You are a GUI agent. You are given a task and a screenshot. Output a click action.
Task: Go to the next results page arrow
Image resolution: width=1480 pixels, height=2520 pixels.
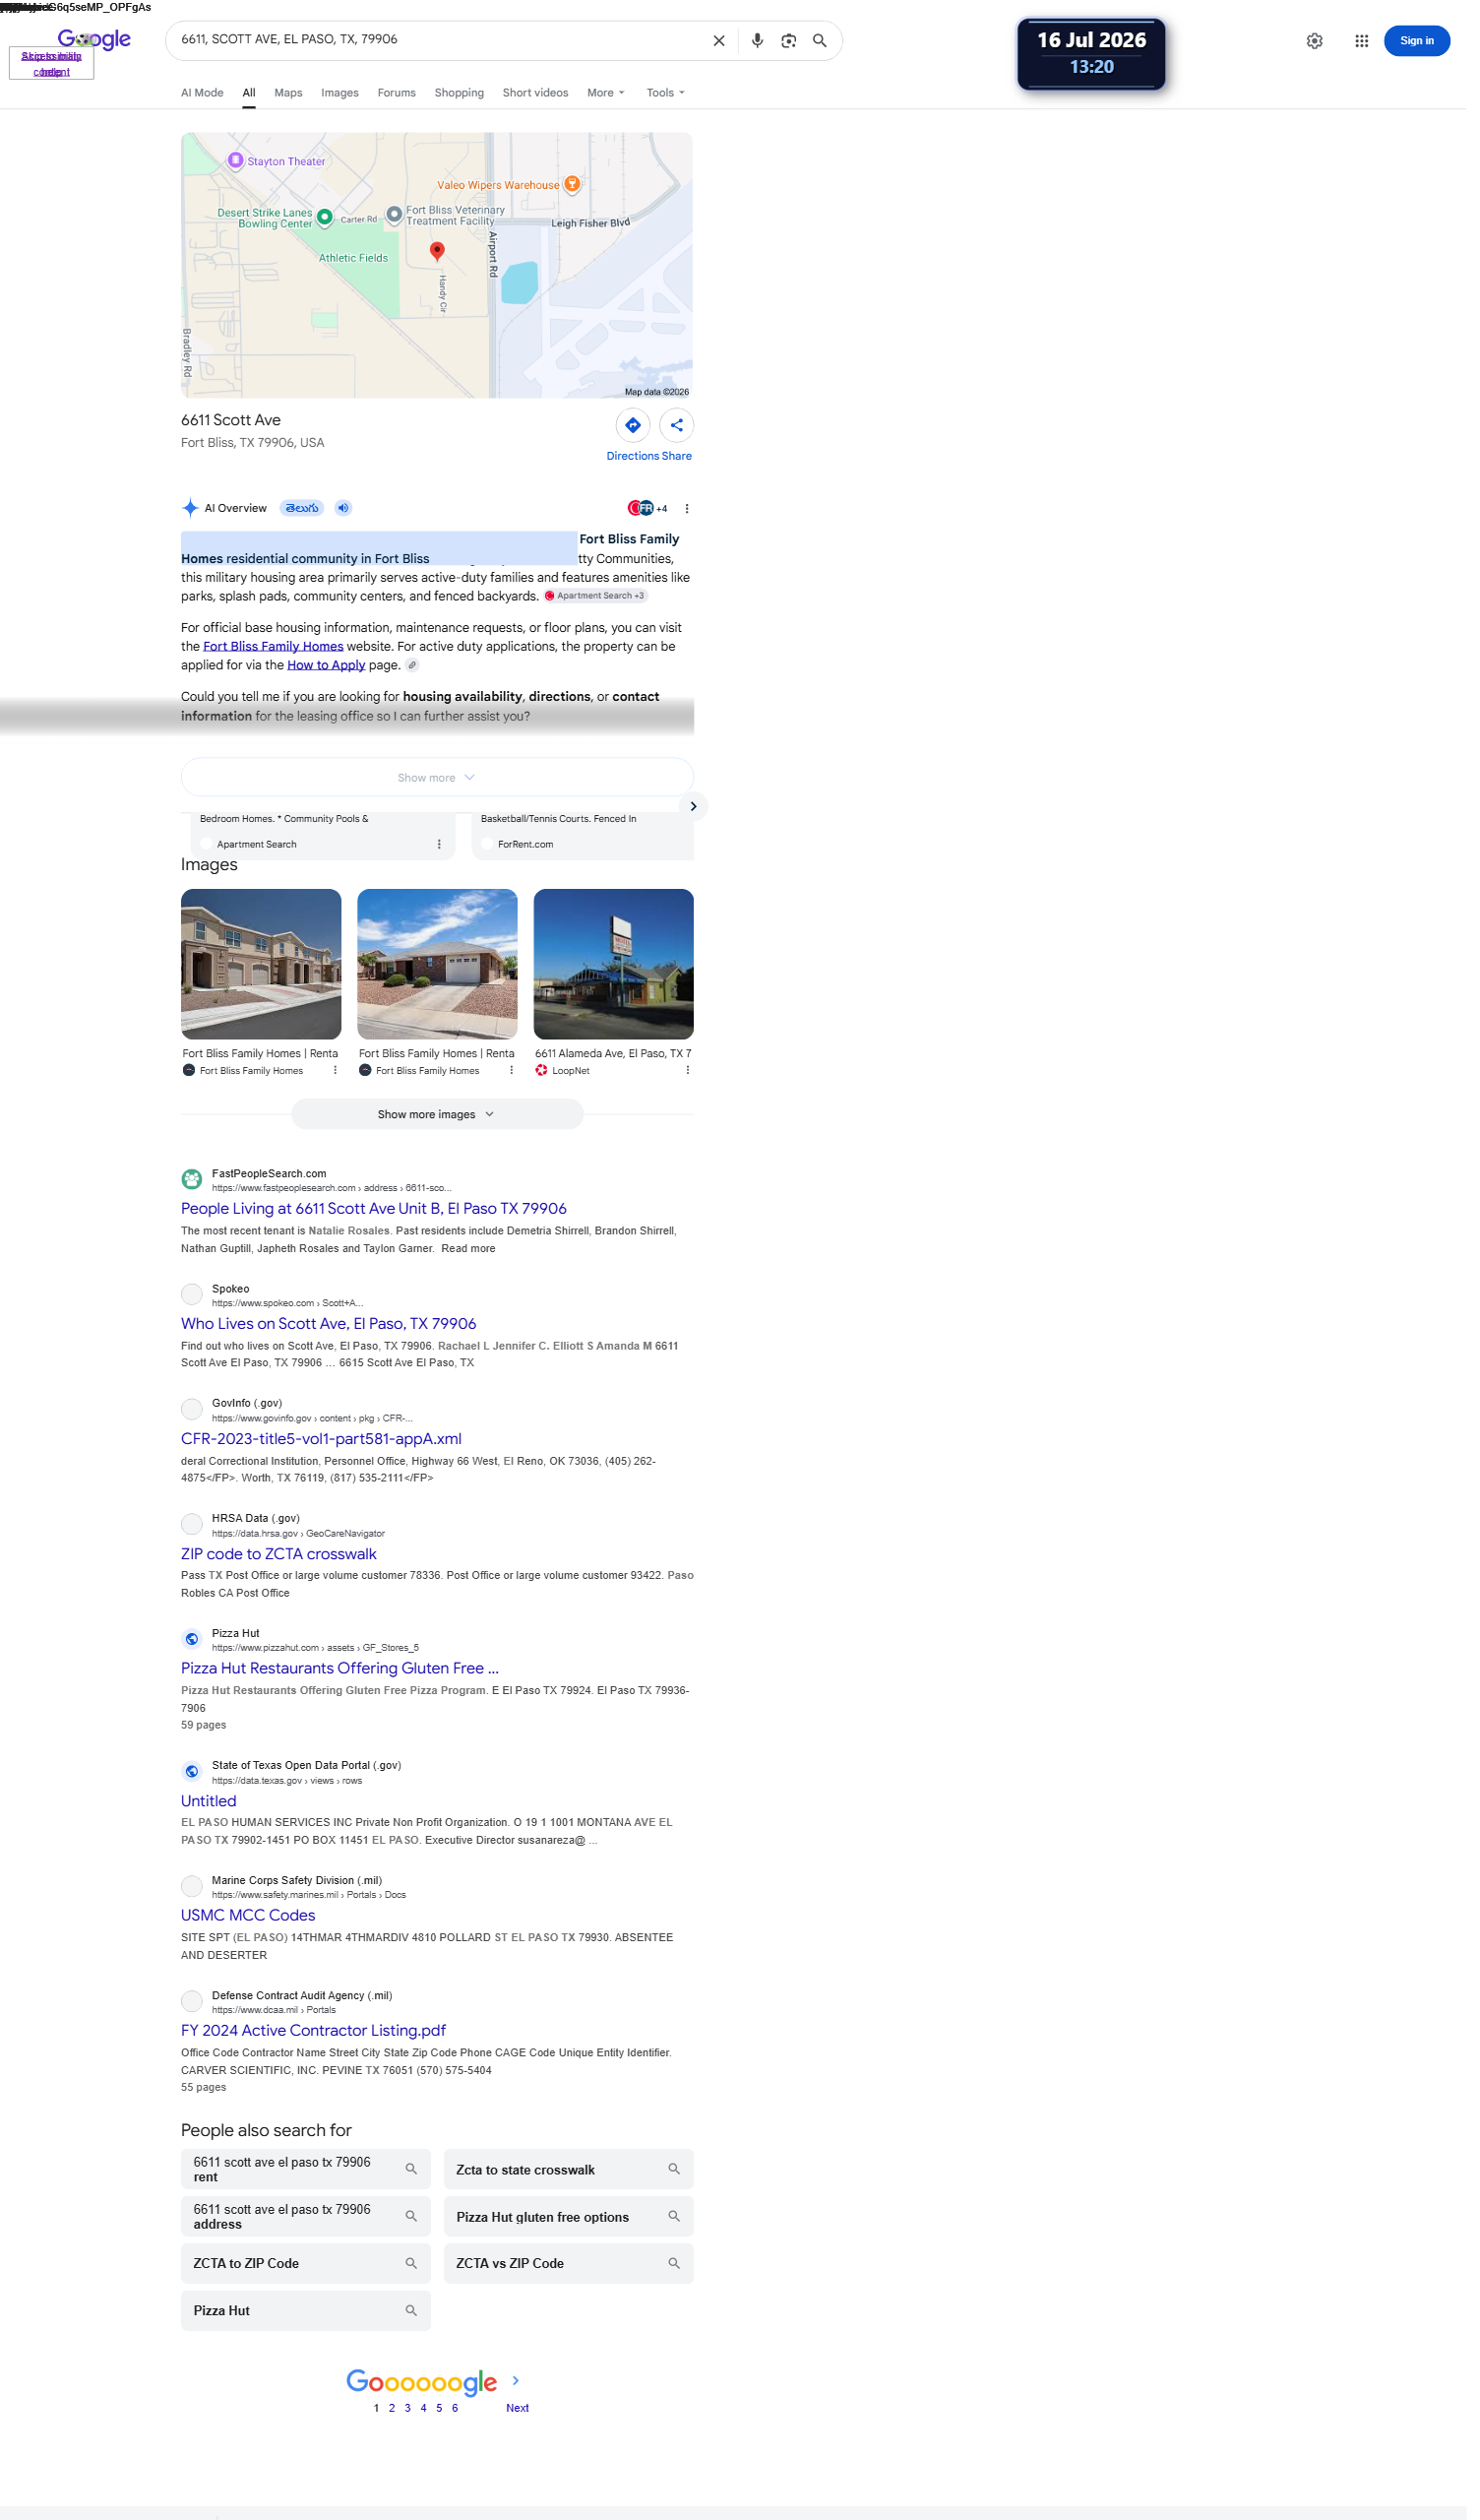point(520,2403)
